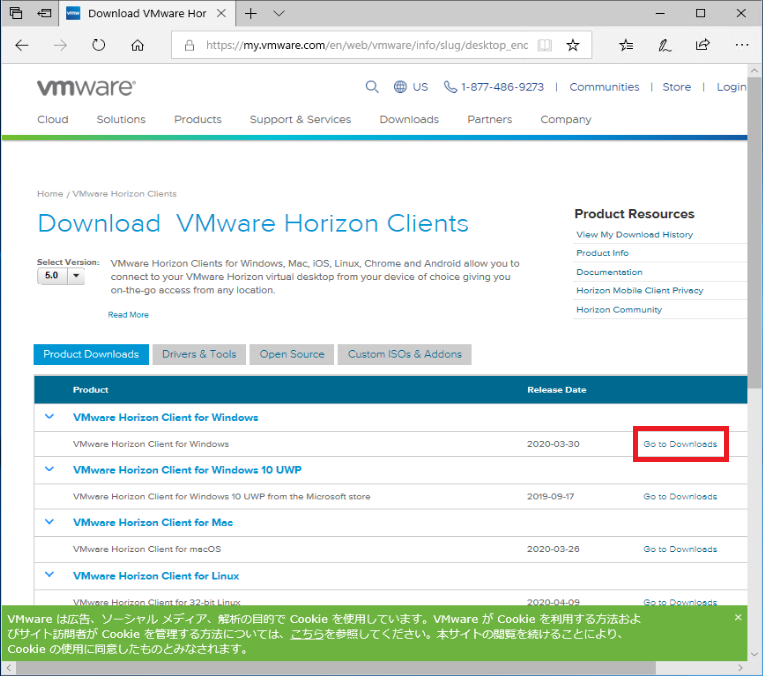Click release date 2020-03-30 cell

[553, 444]
